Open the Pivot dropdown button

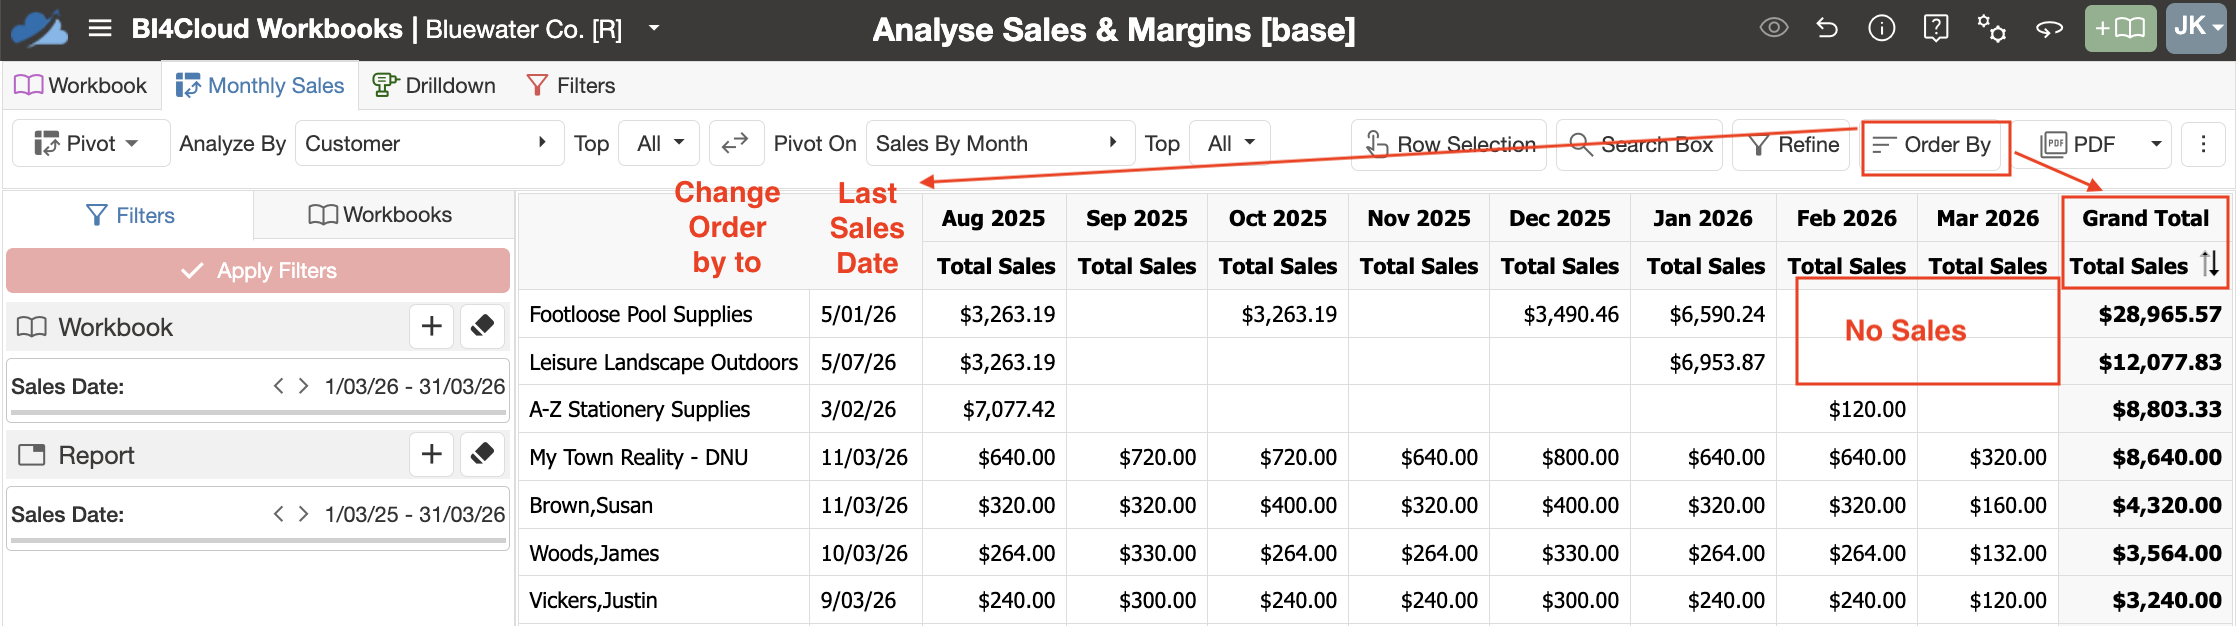coord(89,143)
